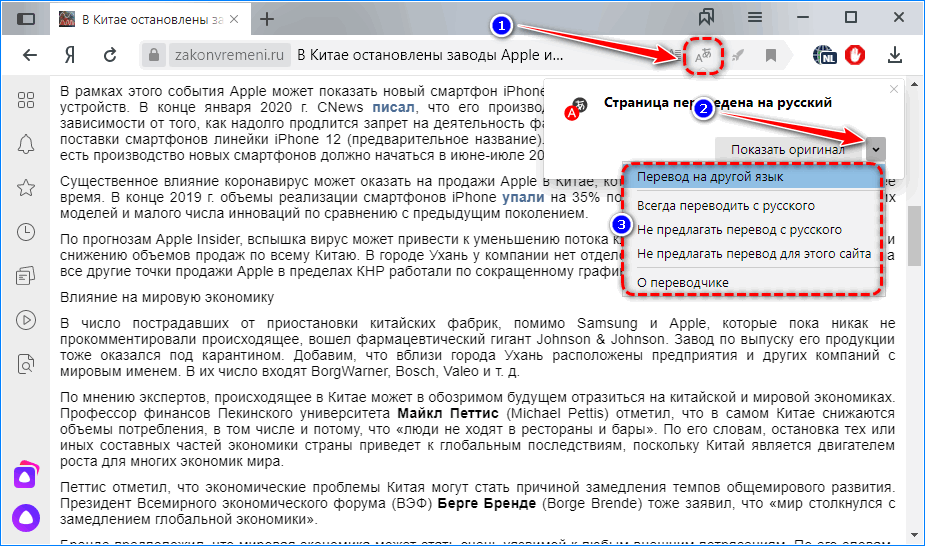
Task: Enable Turbo mode rocket icon
Action: (737, 55)
